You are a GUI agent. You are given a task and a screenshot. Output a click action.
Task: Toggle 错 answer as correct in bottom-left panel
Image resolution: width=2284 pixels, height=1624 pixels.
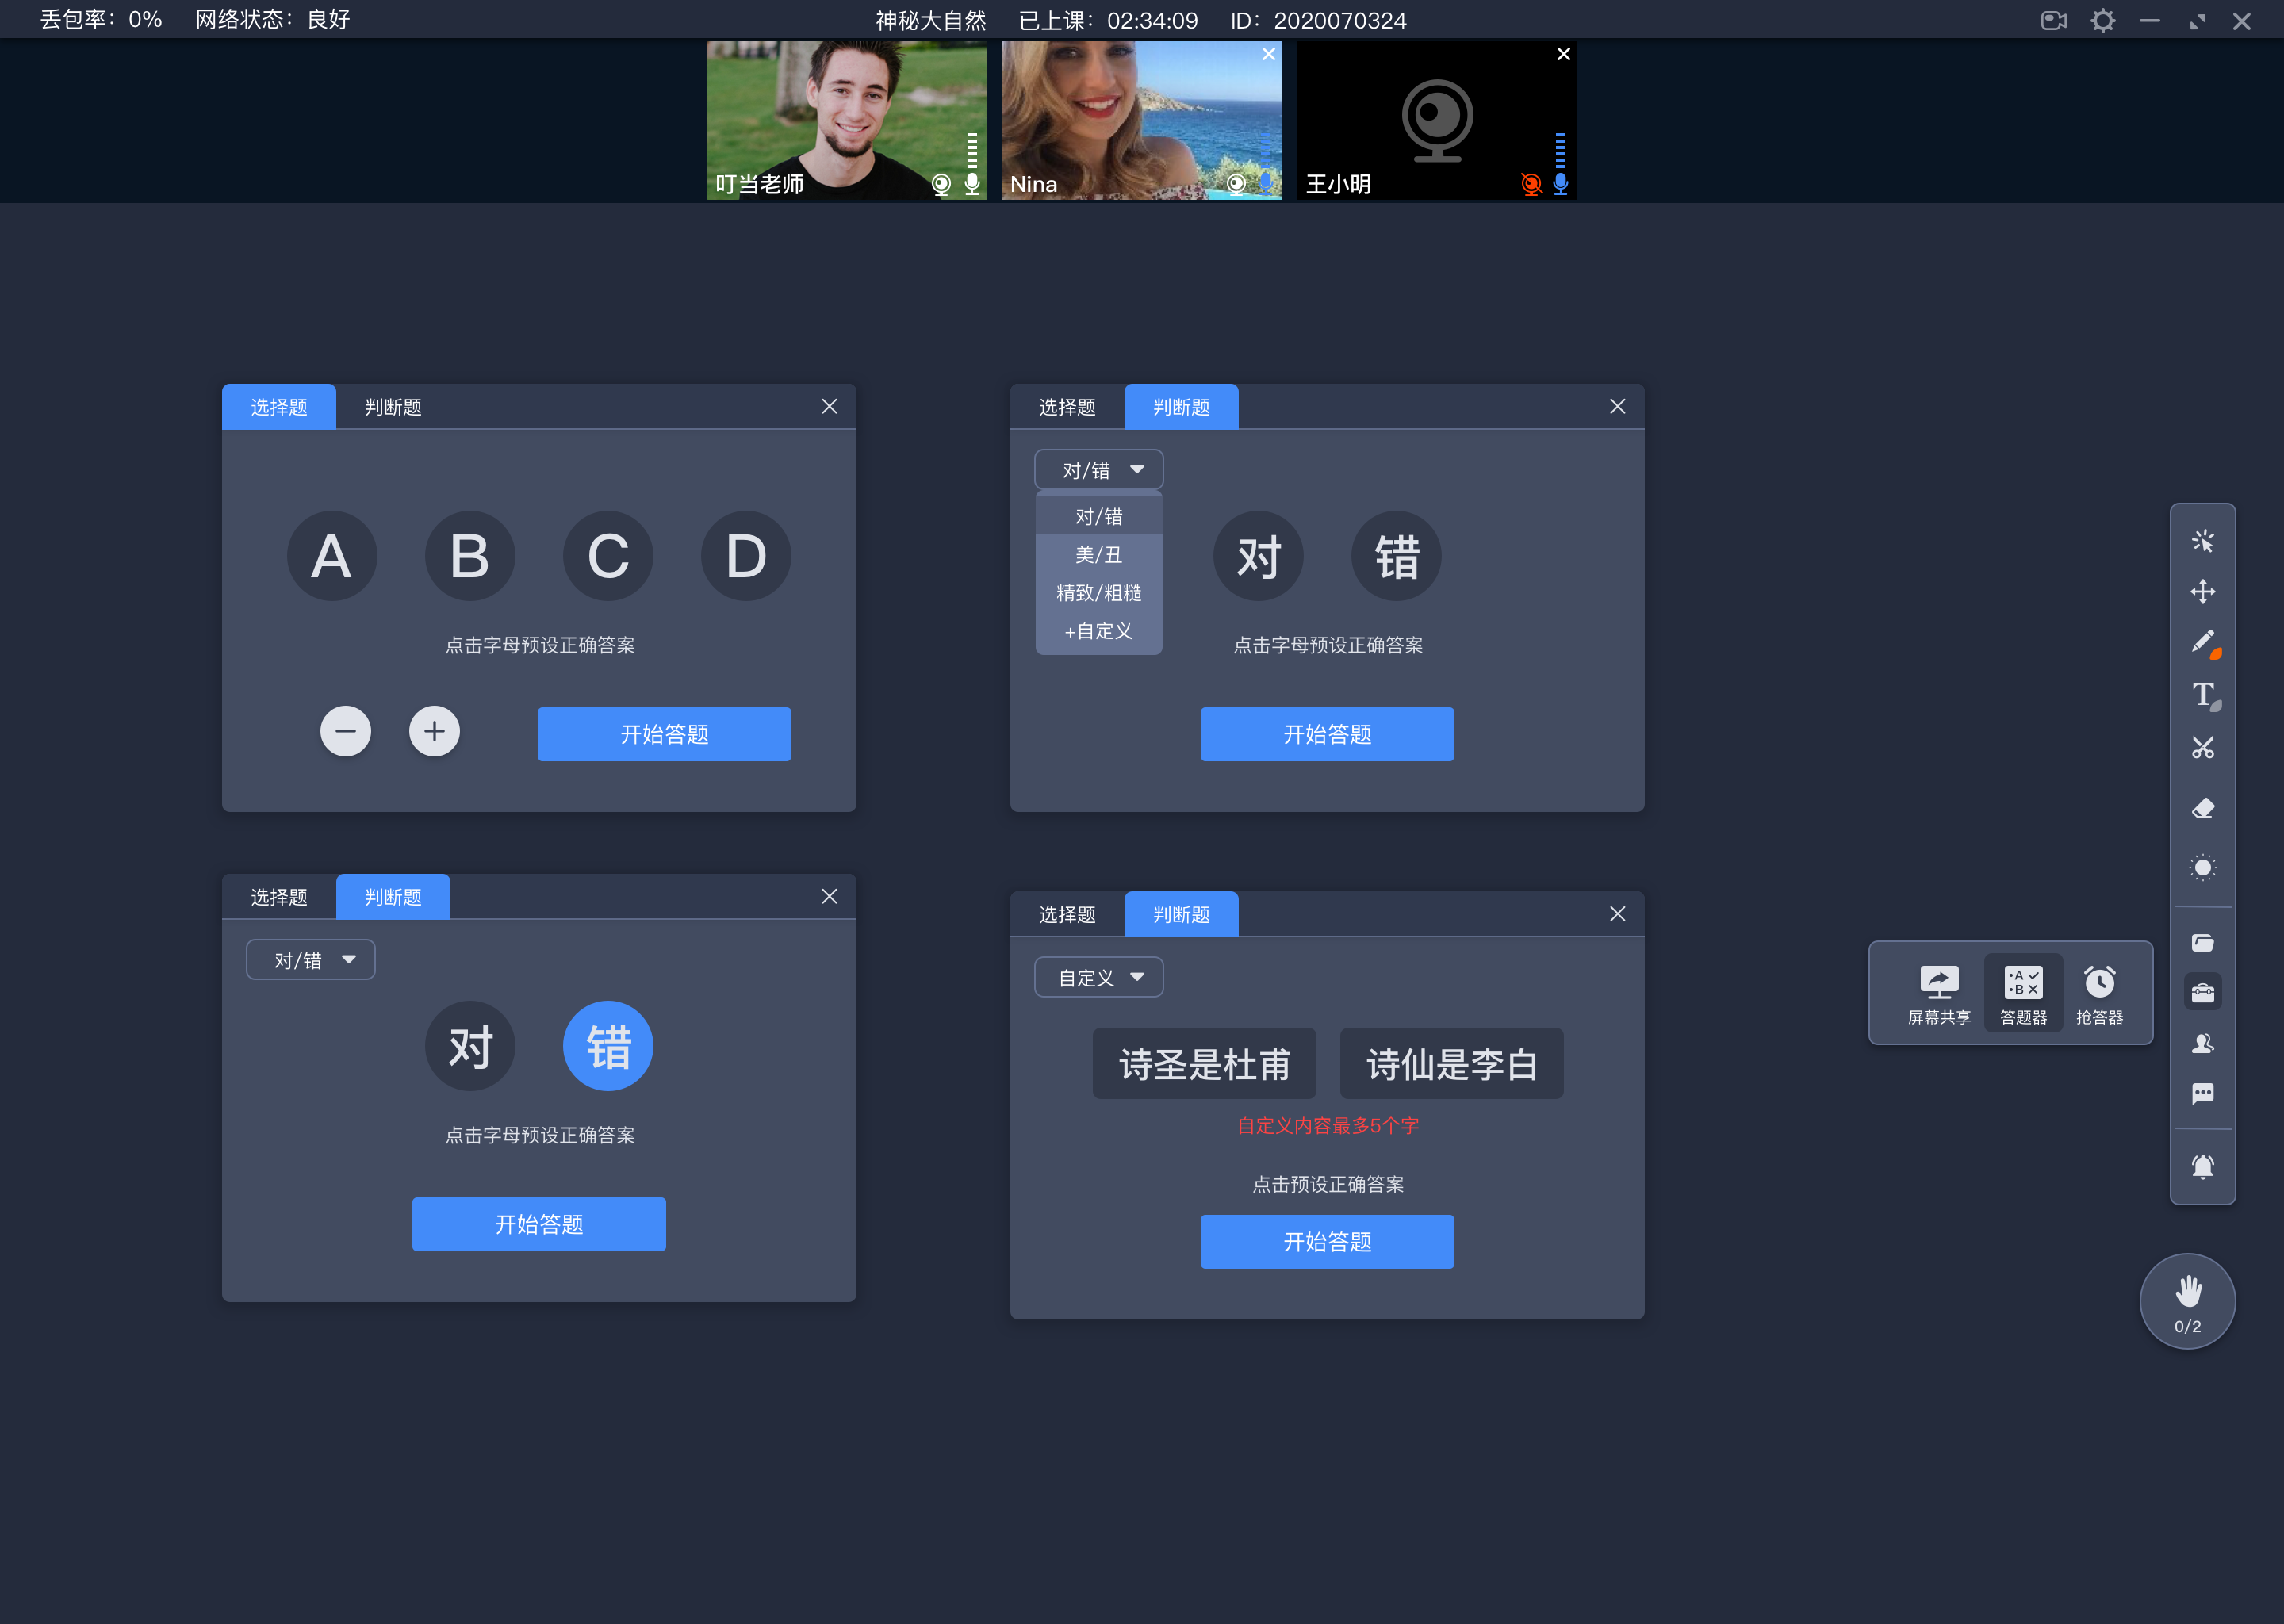606,1046
